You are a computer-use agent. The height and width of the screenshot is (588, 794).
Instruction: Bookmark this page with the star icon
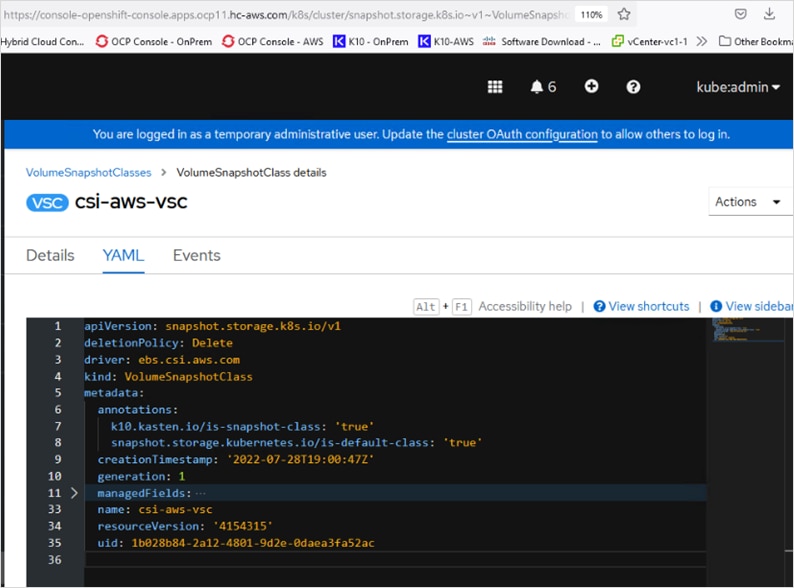(624, 14)
